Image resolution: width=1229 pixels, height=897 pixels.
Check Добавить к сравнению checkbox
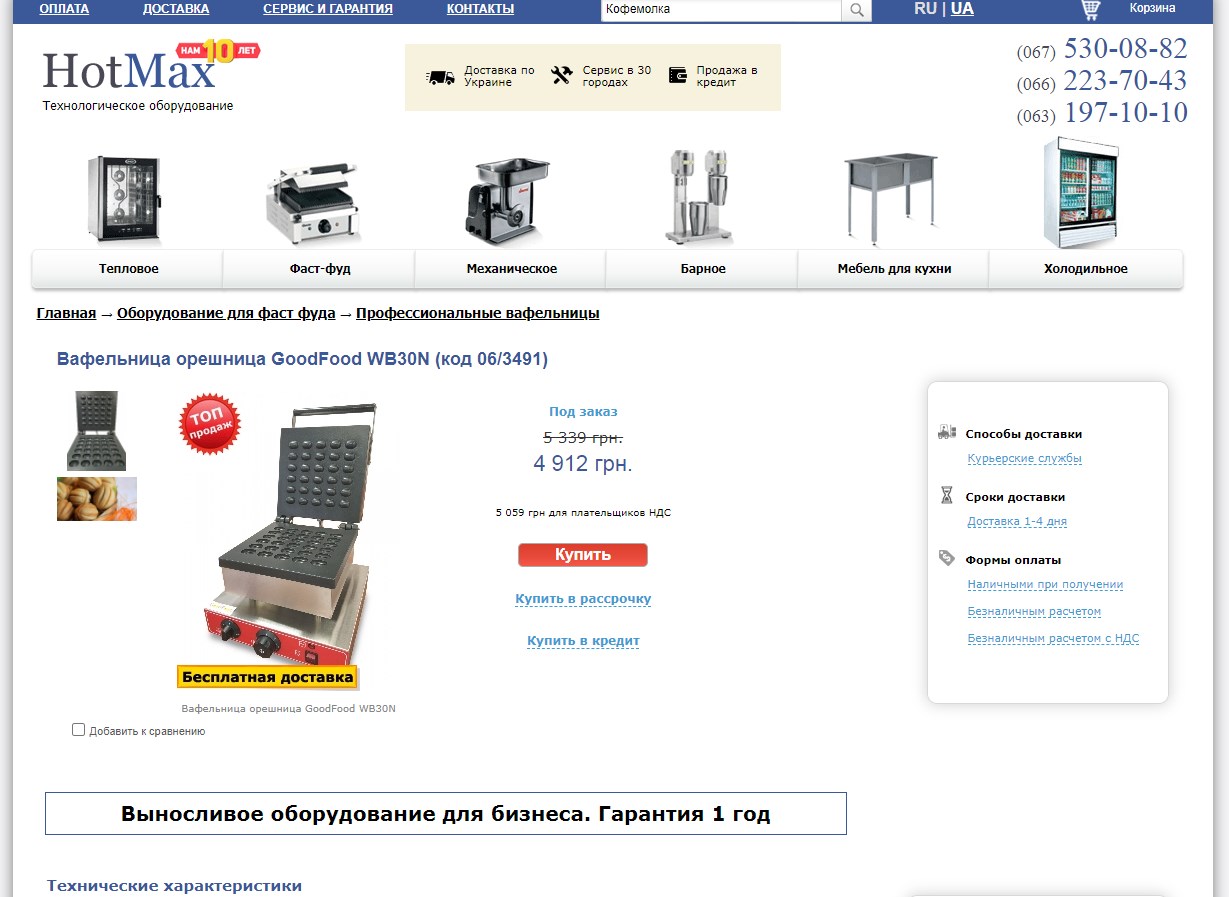[79, 730]
